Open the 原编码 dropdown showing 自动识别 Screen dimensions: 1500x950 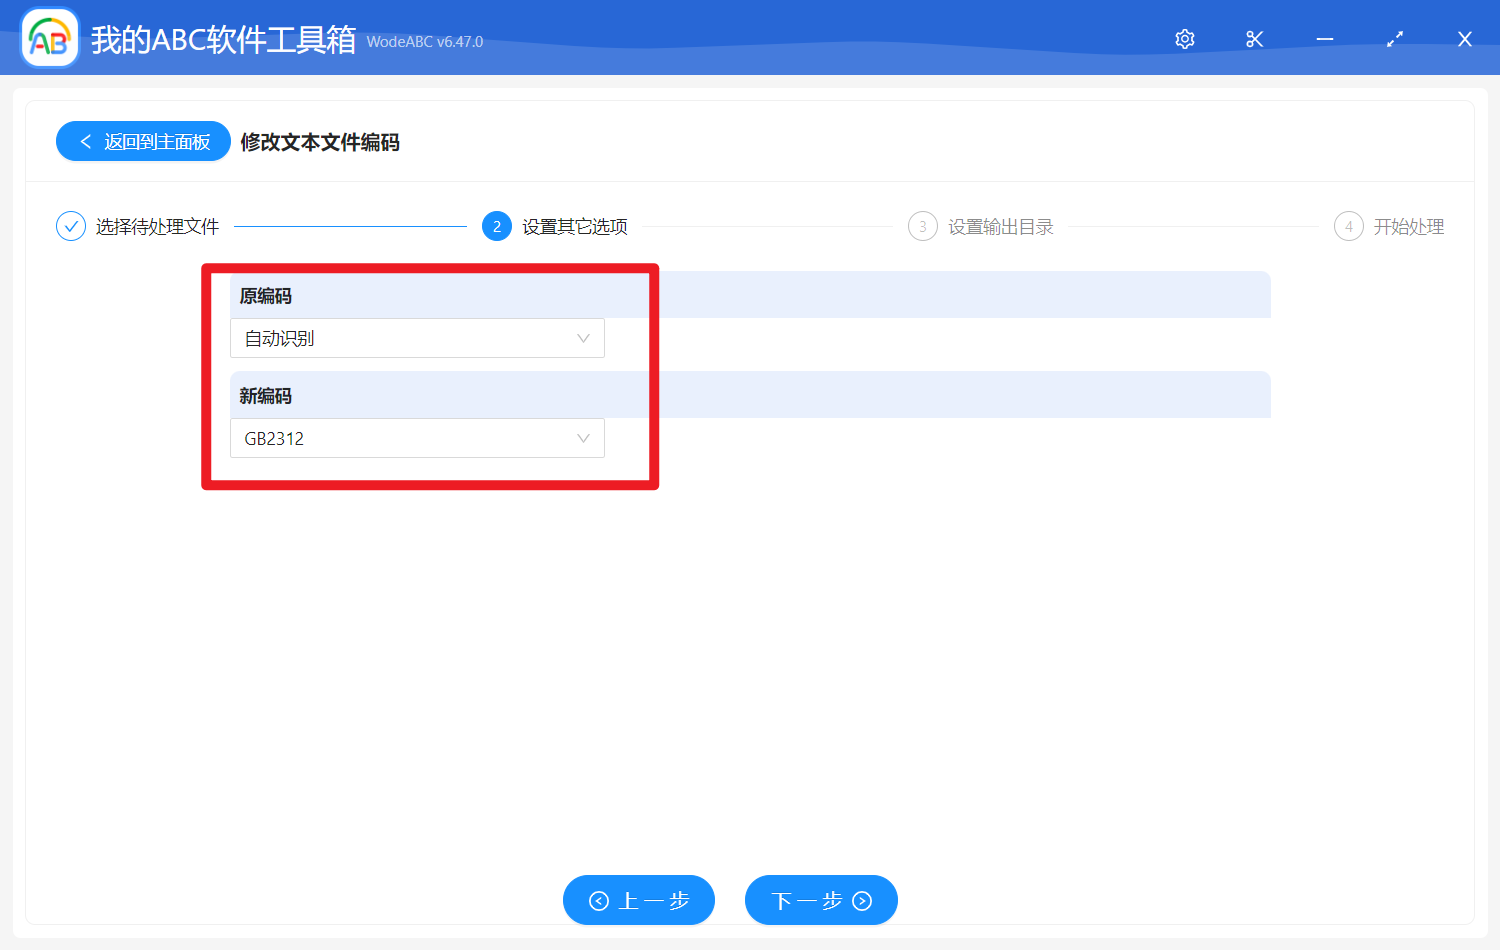pos(417,338)
